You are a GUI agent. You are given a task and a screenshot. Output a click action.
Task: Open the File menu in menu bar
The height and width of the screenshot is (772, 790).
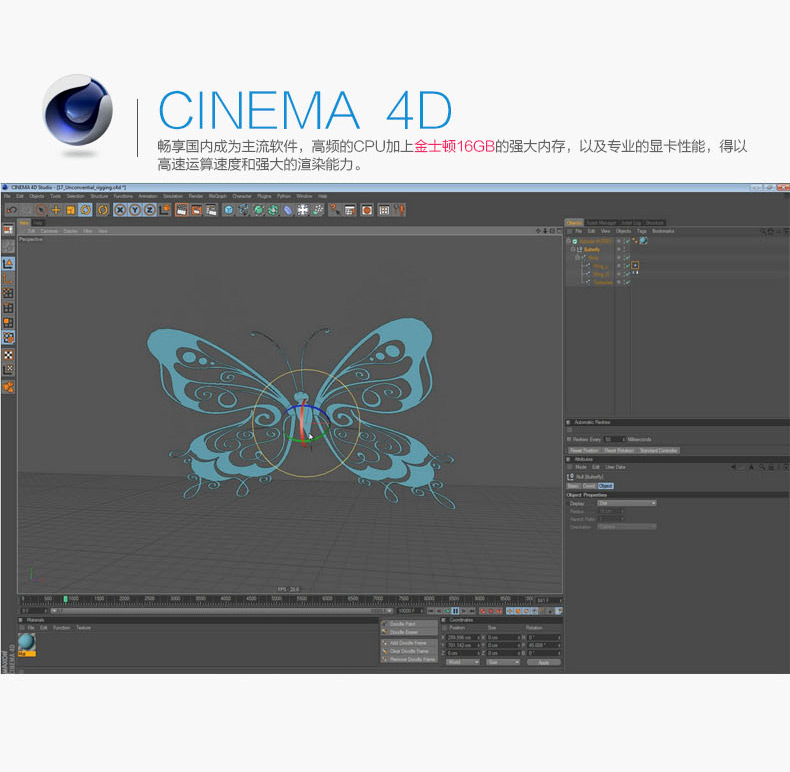click(7, 196)
